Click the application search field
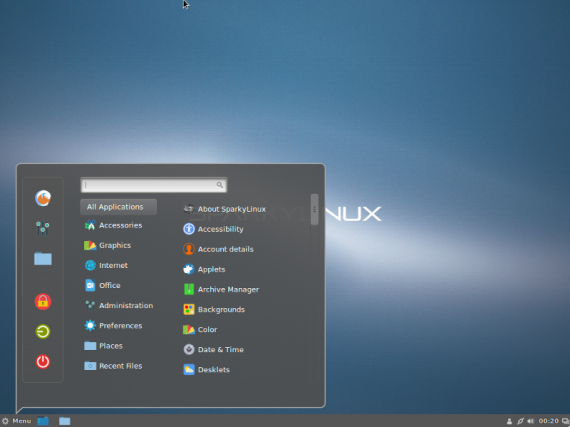 point(153,185)
